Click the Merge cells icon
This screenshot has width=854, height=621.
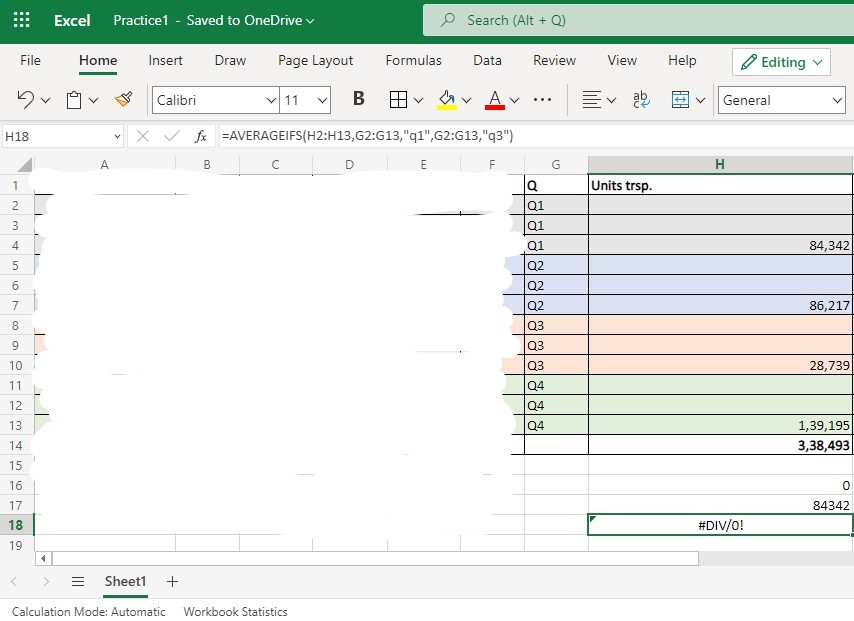pos(681,100)
